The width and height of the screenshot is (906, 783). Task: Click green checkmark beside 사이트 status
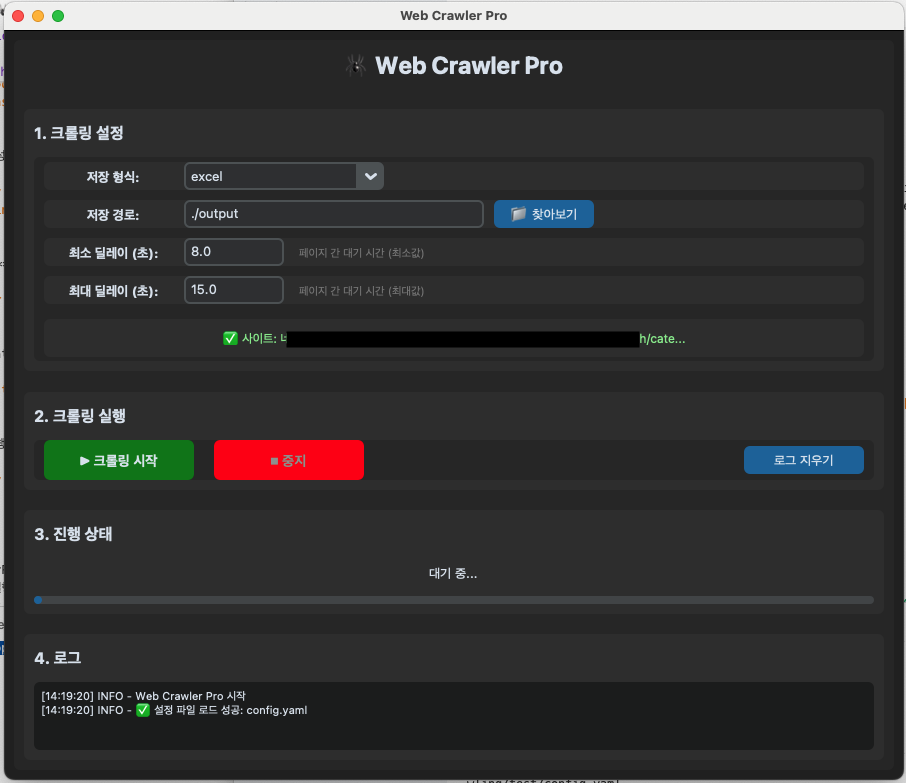click(x=230, y=339)
